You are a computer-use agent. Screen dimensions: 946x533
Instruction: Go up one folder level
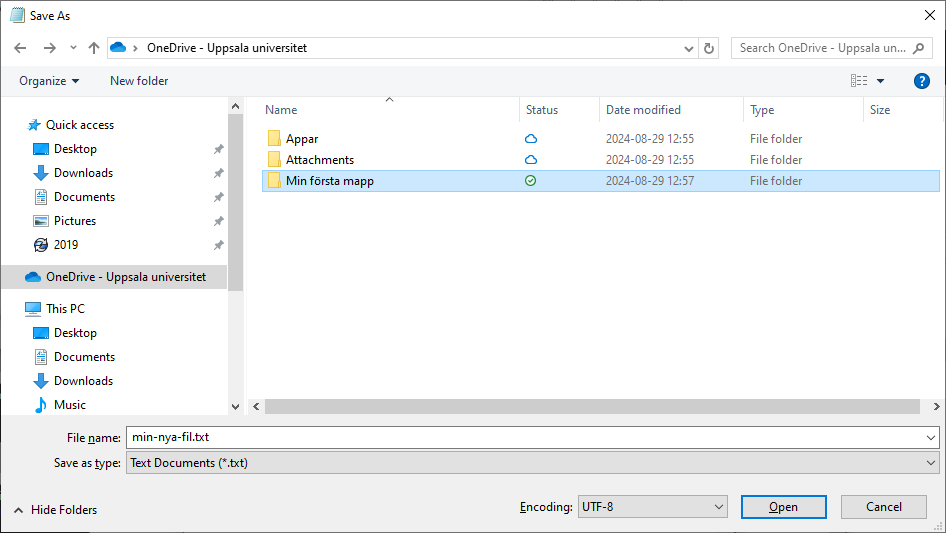pos(94,48)
